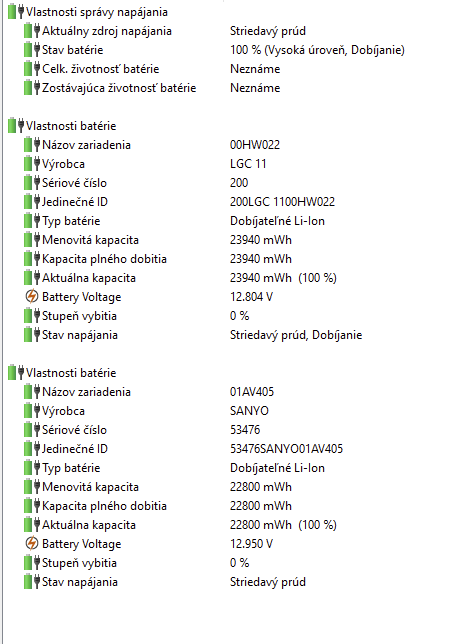This screenshot has height=644, width=467.
Task: Select 'Dobíjateľné Li-Ion' value in SANYO battery section
Action: point(277,468)
